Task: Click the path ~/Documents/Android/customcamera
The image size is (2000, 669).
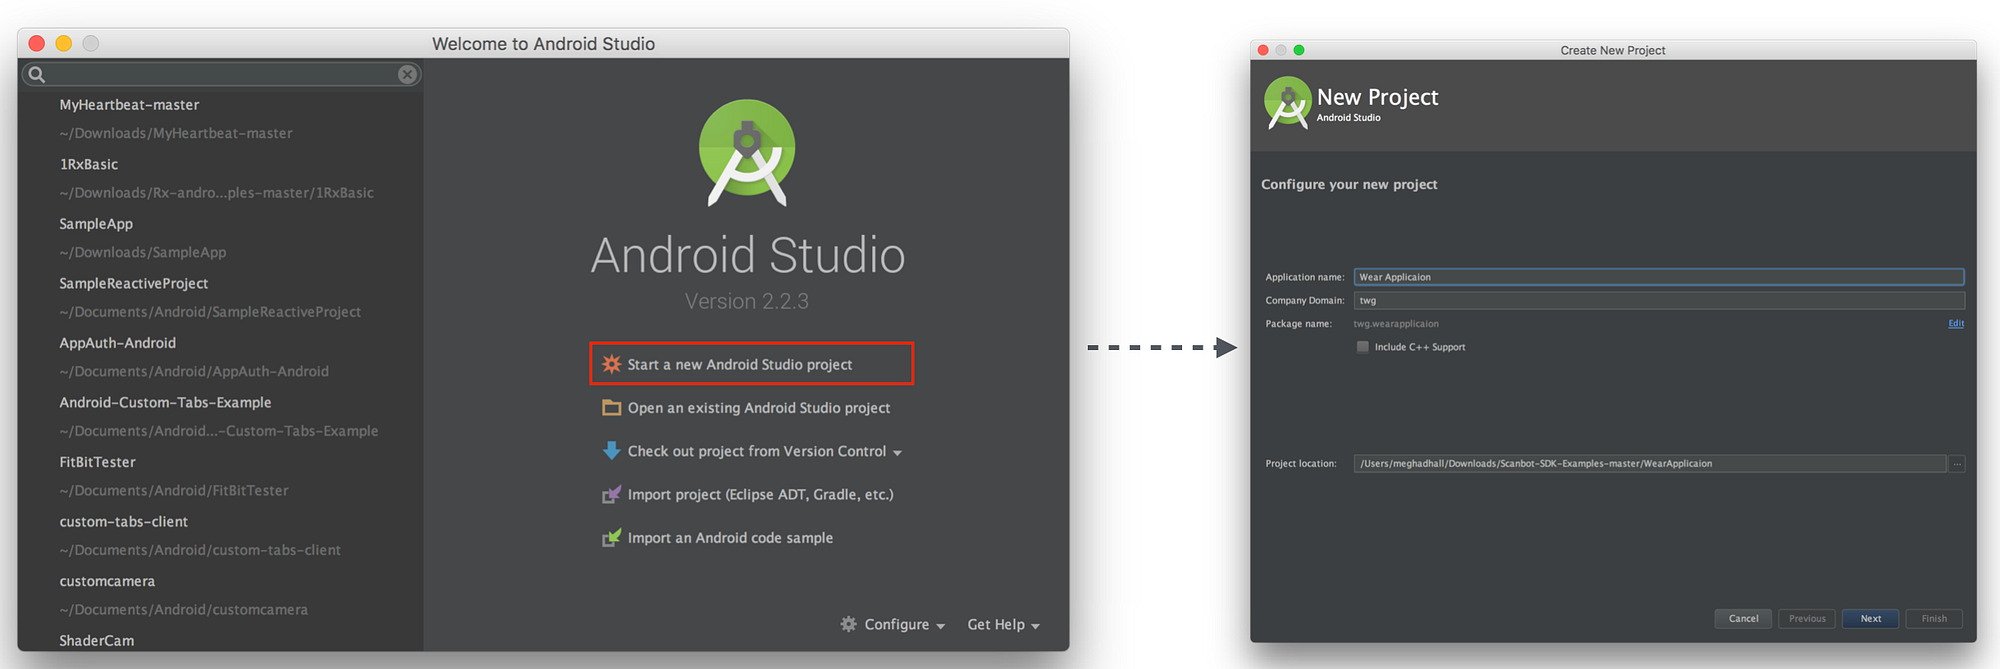Action: (184, 610)
